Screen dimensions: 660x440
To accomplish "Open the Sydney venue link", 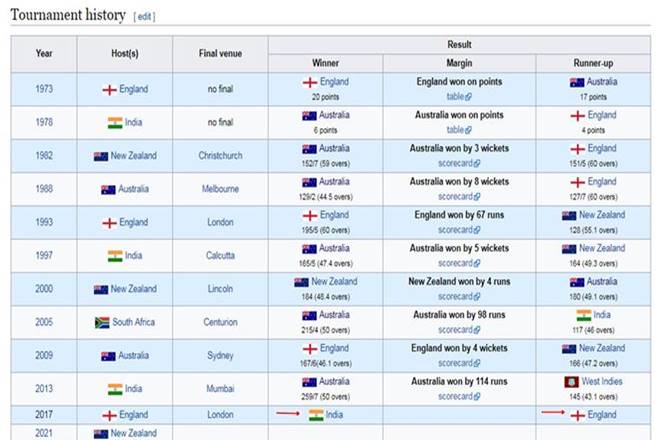I will coord(220,355).
